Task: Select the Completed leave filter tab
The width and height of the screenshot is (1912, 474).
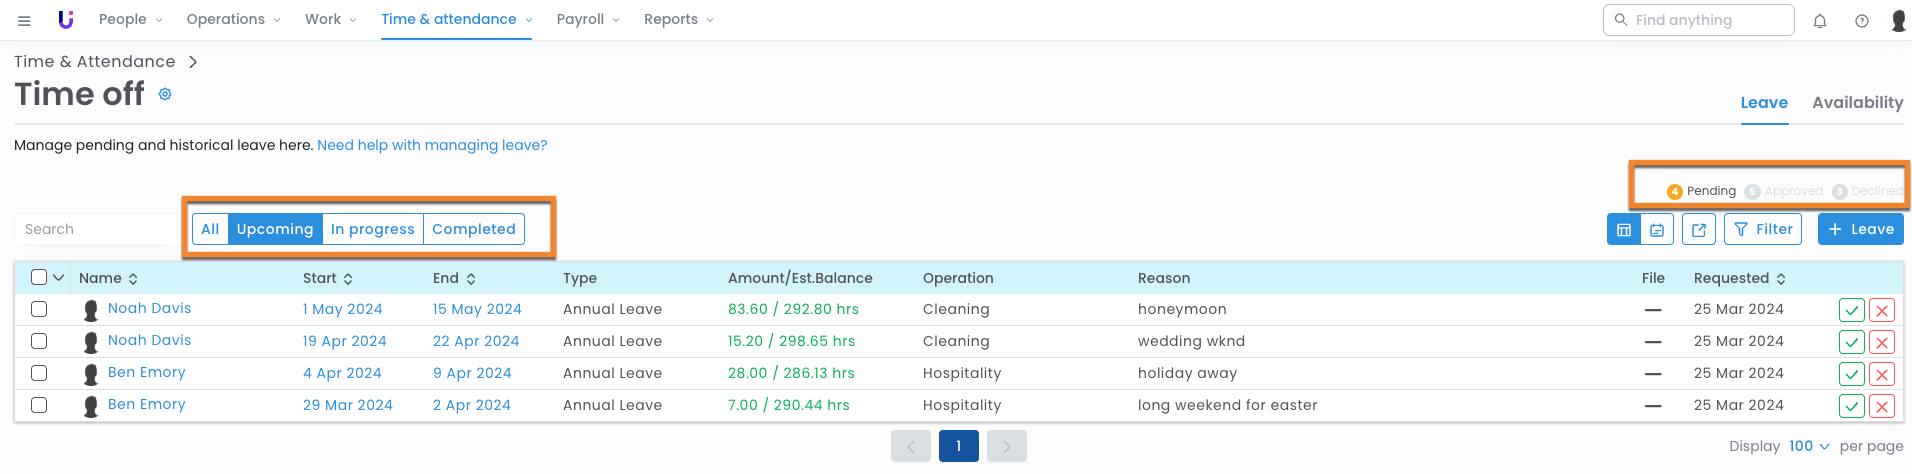Action: tap(473, 229)
